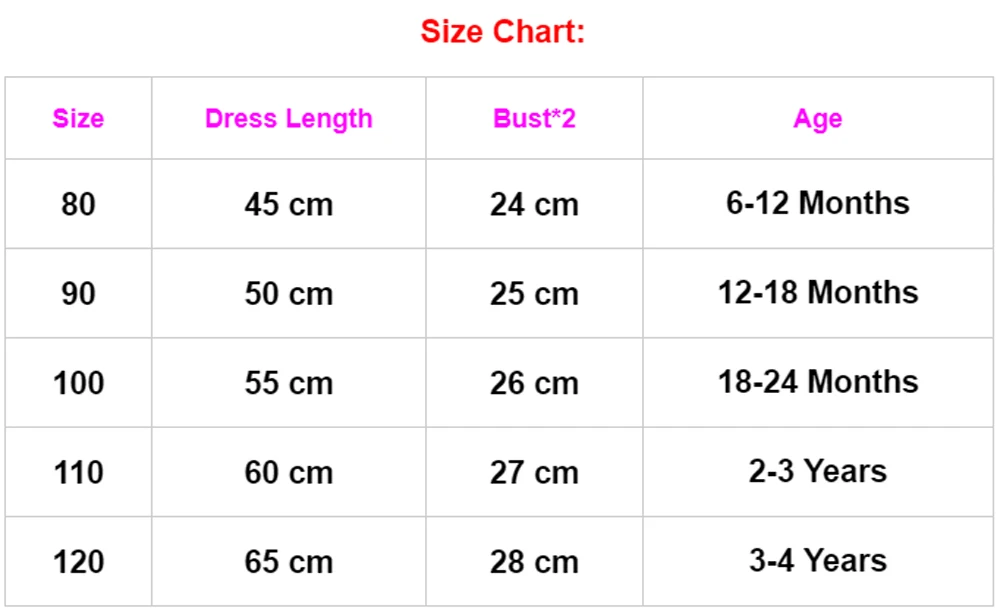Select the 3-4 Years age cell
This screenshot has width=1000, height=614.
point(818,560)
